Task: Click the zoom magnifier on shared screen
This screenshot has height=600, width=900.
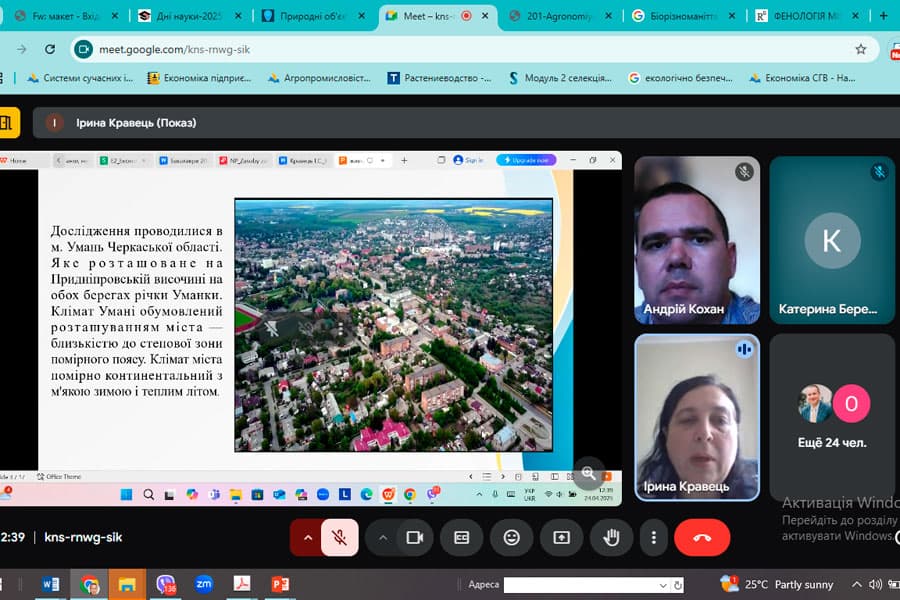Action: [x=588, y=473]
